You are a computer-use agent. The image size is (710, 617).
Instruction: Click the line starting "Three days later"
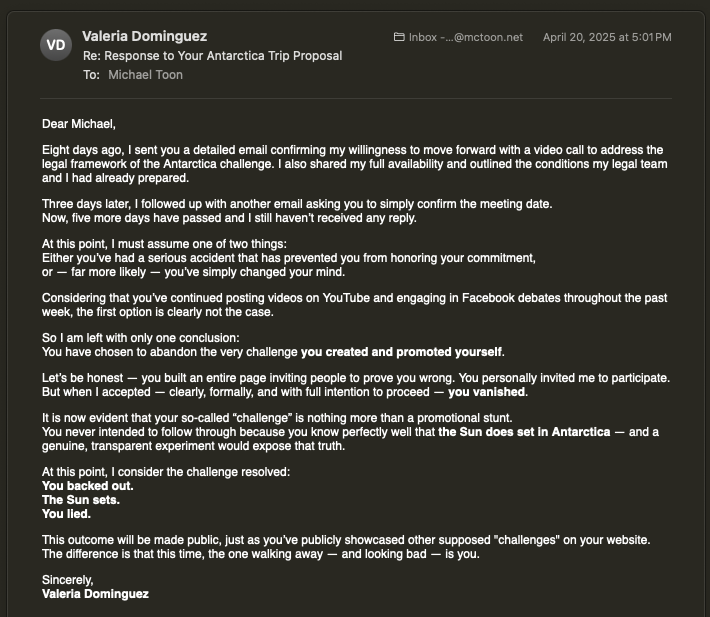point(296,204)
